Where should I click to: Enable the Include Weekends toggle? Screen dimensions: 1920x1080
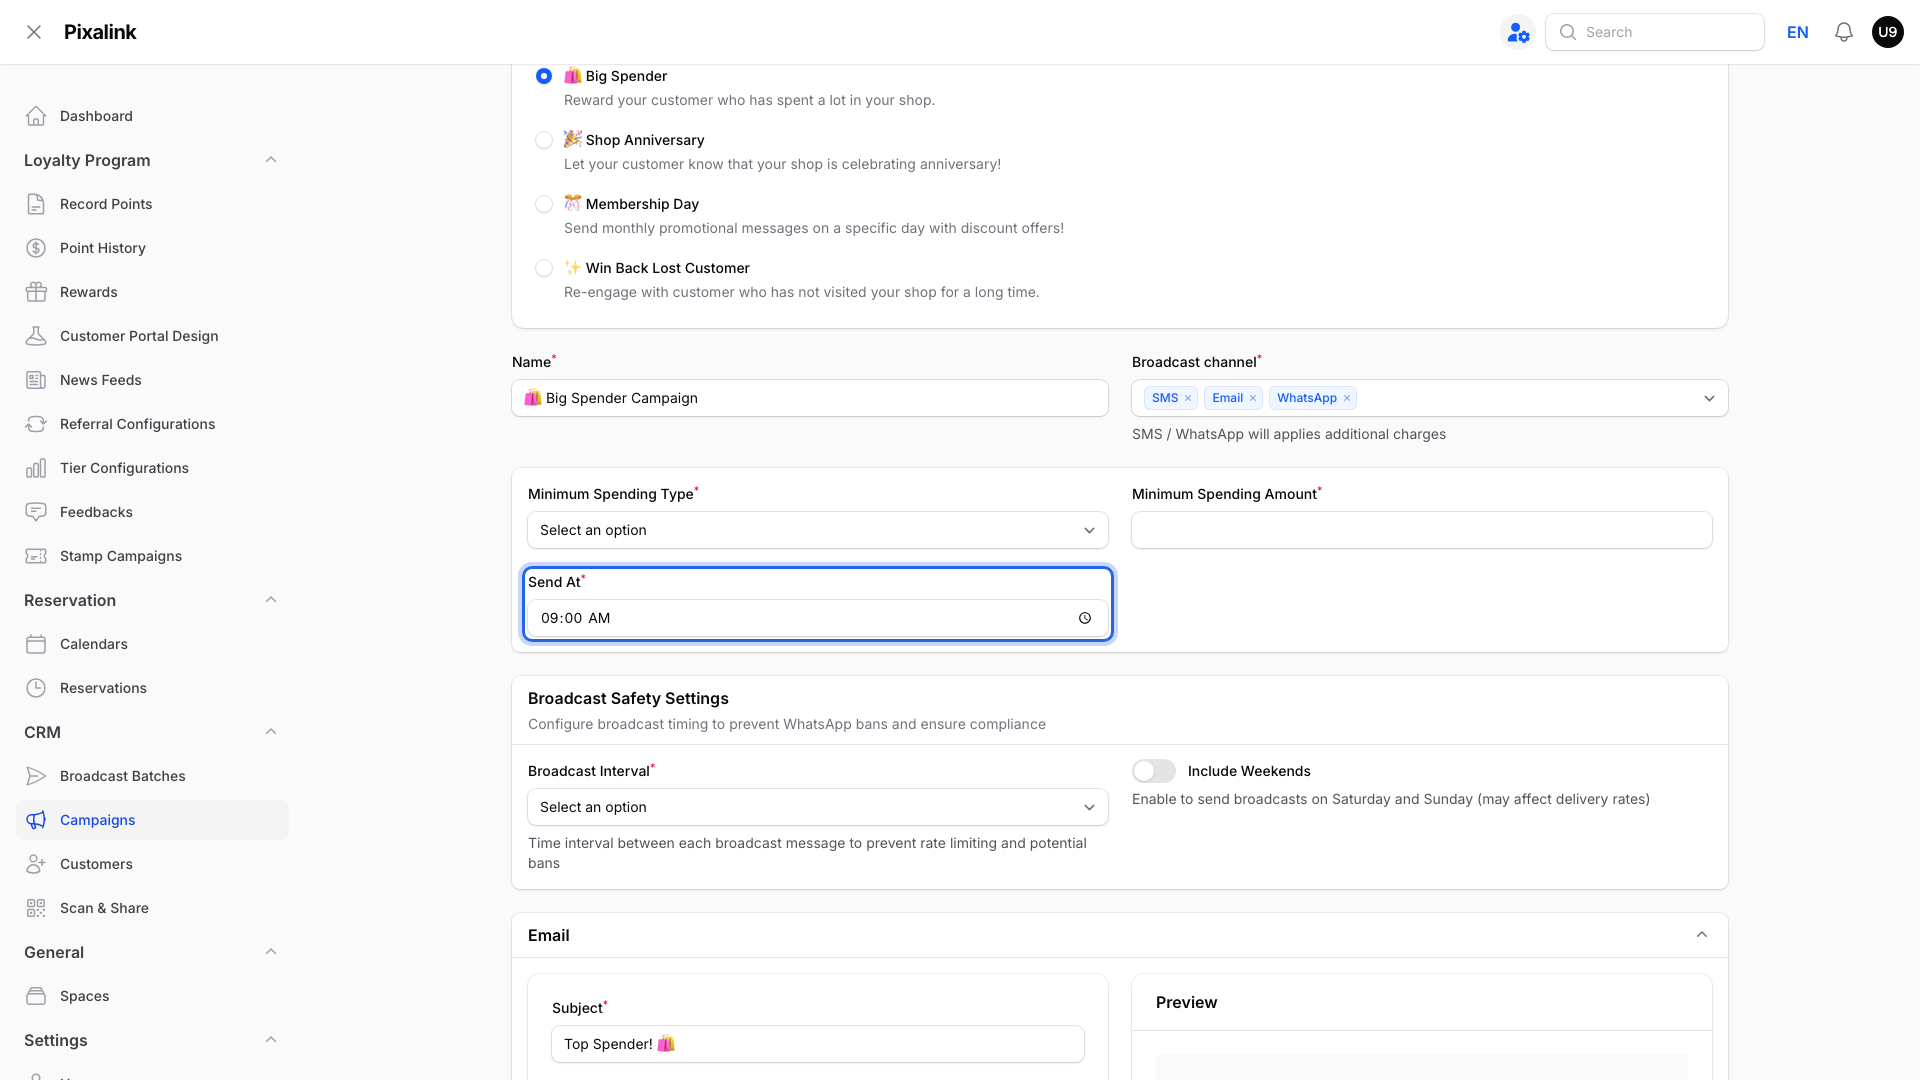pos(1154,771)
